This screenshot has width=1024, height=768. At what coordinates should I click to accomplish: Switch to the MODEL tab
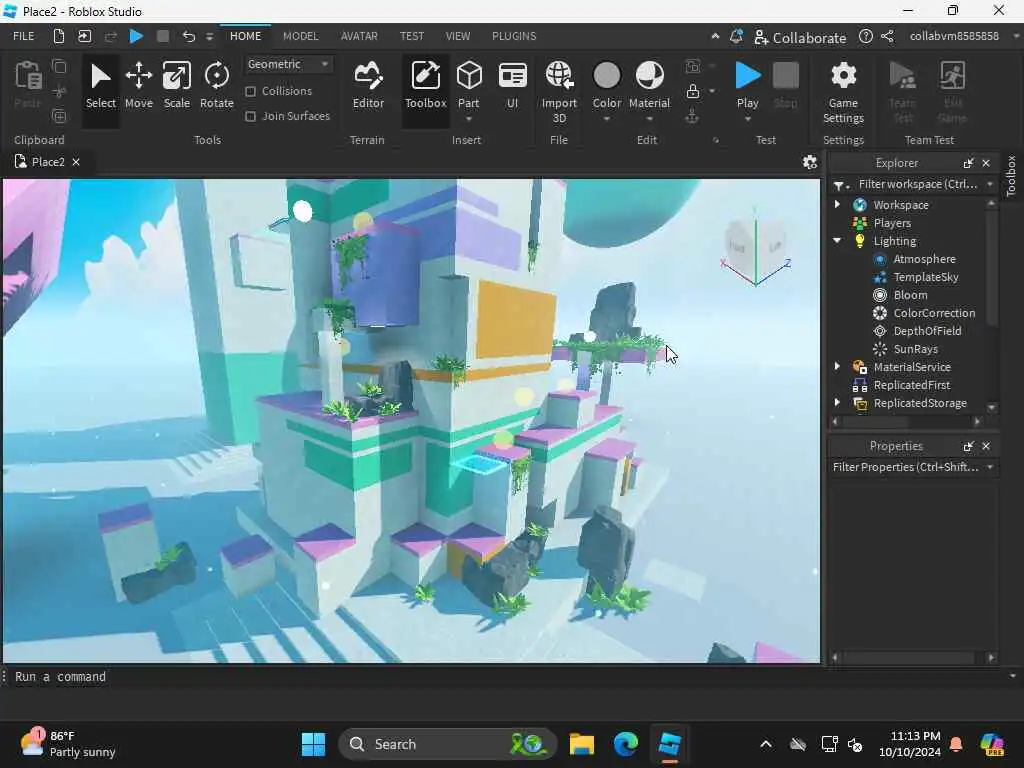(300, 37)
